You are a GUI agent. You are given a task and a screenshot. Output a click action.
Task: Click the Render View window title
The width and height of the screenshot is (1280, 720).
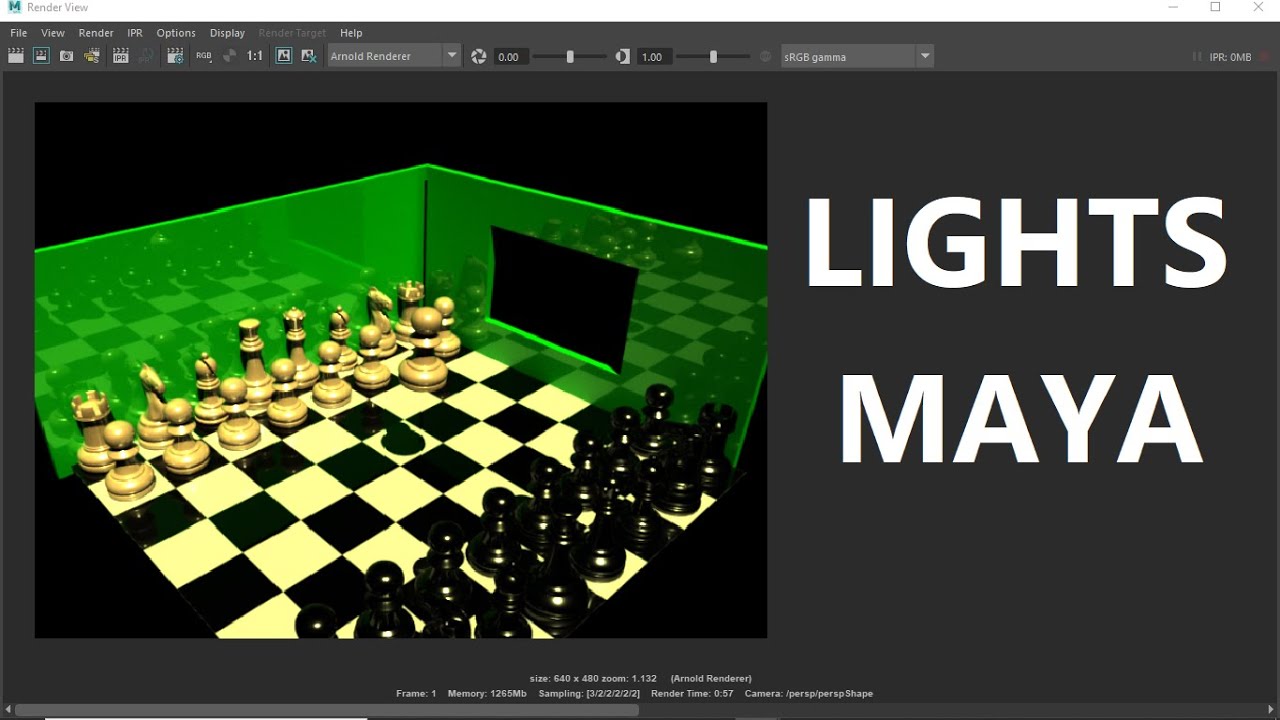click(x=58, y=7)
